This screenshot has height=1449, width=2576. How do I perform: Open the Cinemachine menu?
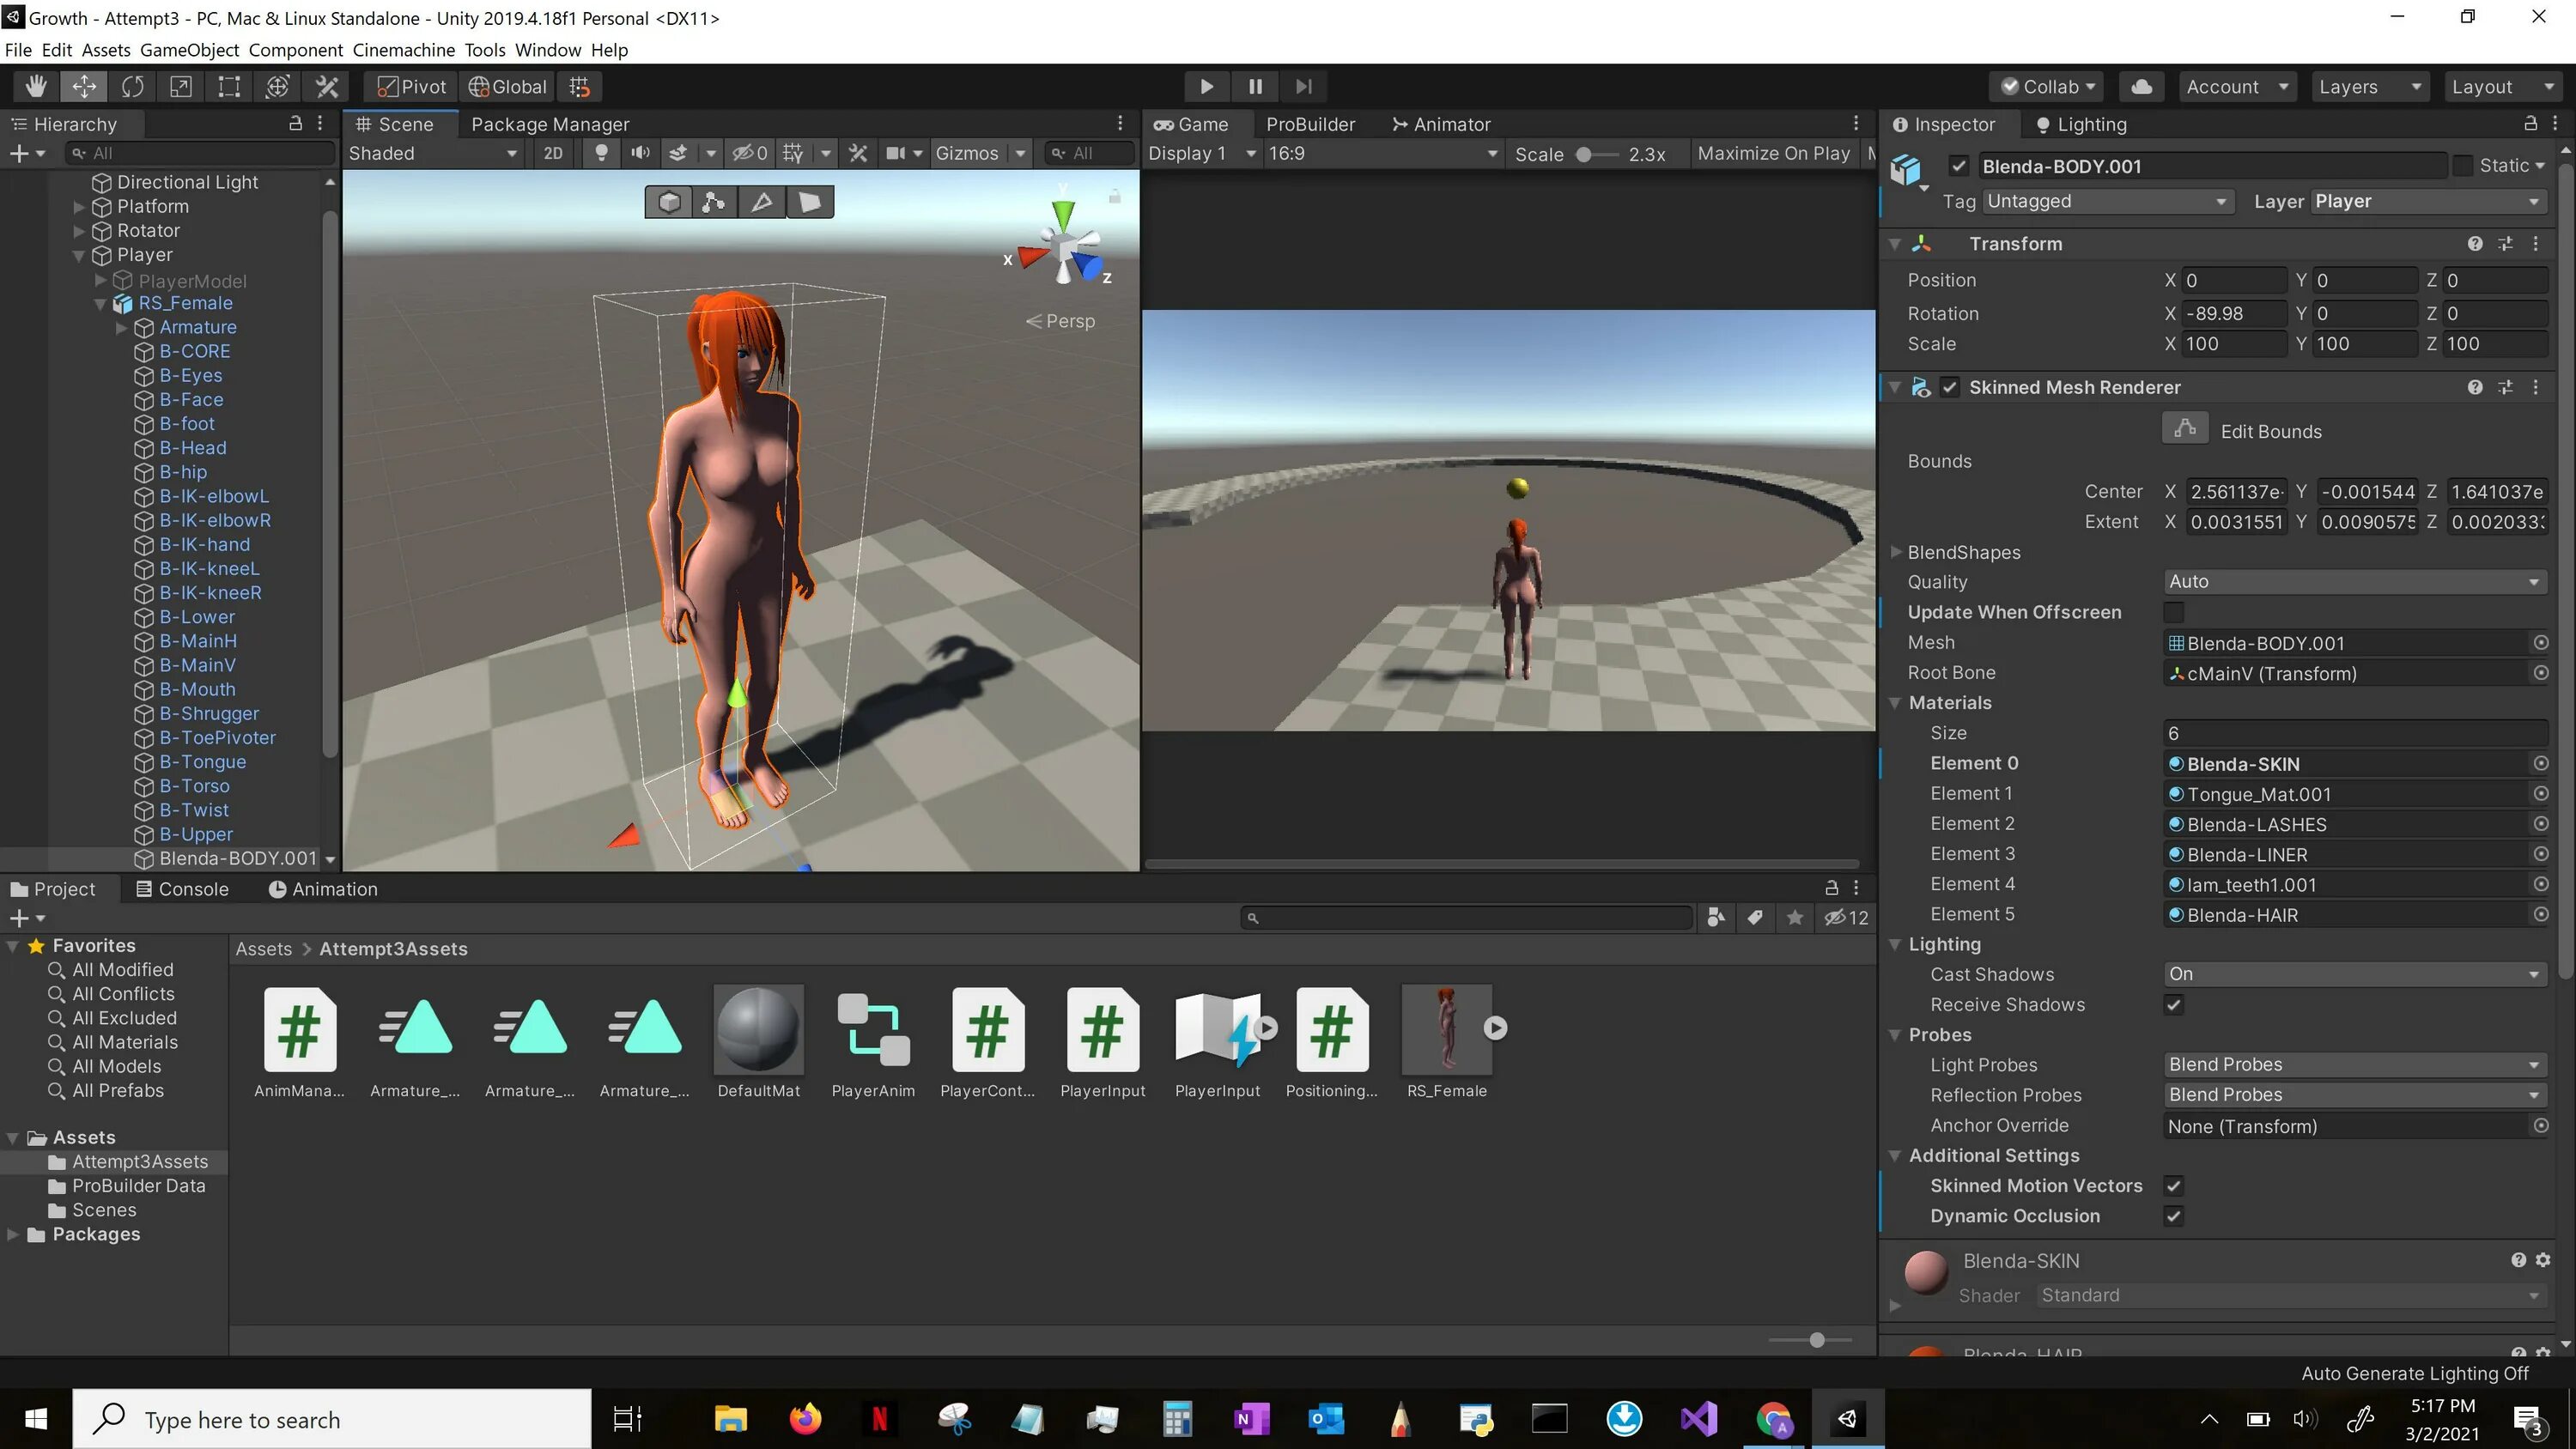[x=403, y=50]
